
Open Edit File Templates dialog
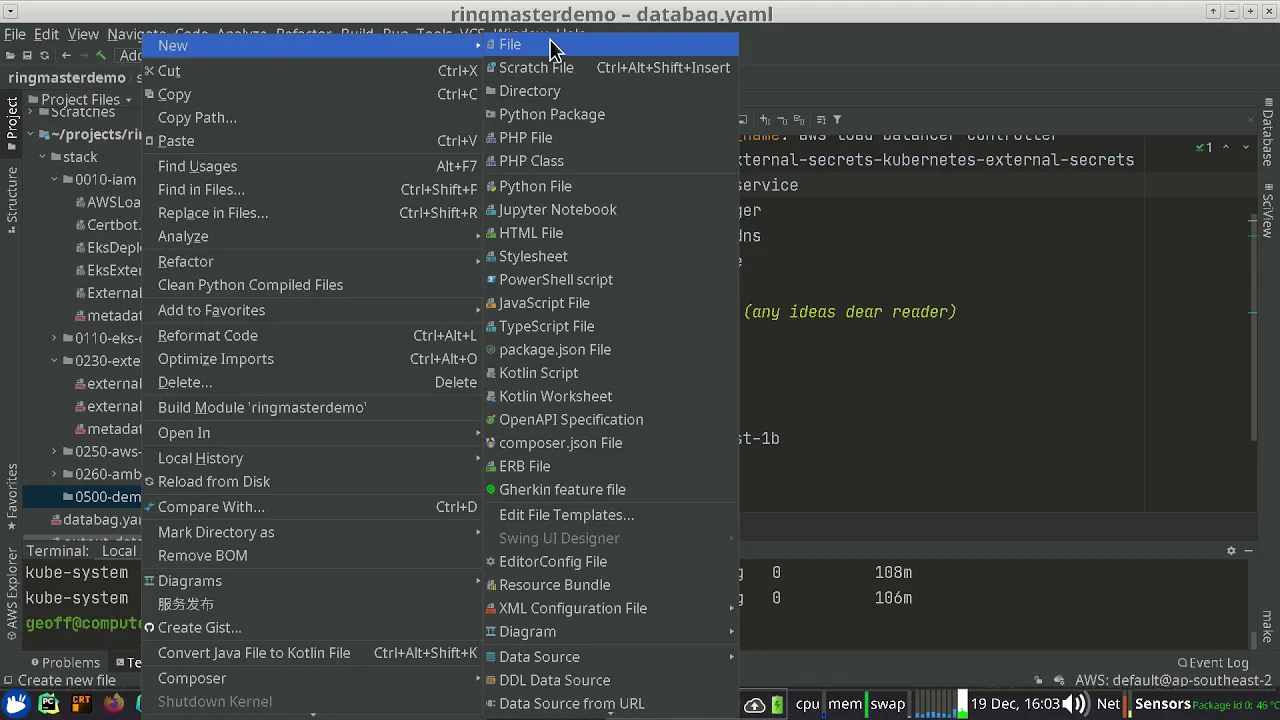pyautogui.click(x=611, y=515)
